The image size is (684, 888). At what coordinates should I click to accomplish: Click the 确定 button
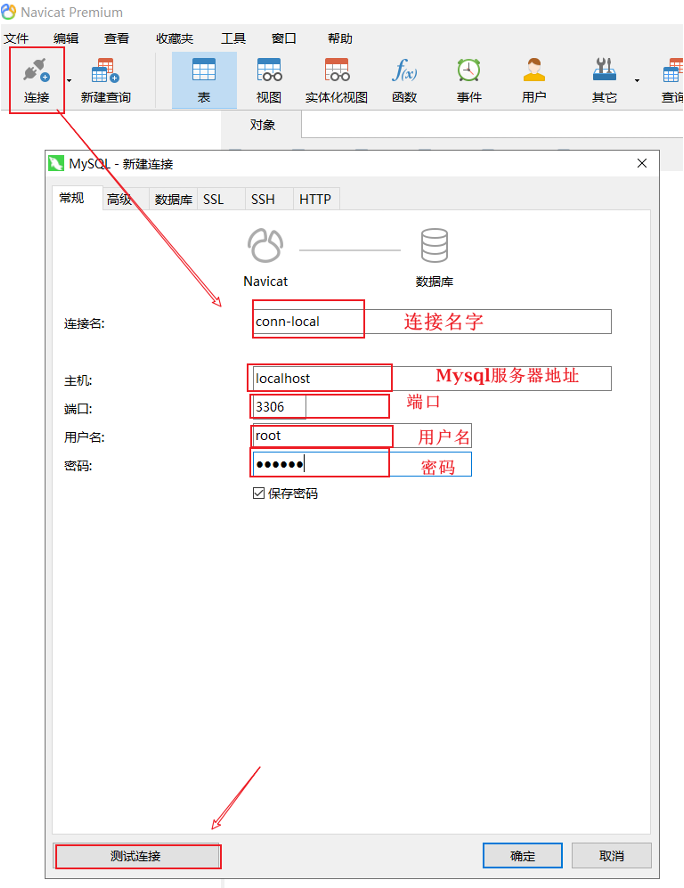click(x=522, y=856)
